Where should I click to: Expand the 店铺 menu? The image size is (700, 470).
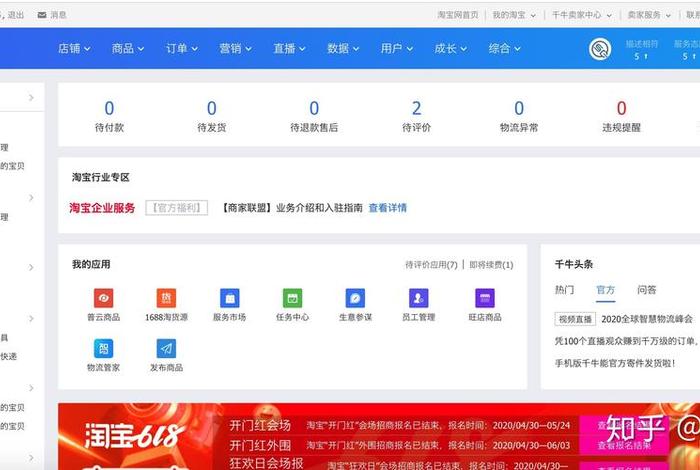pyautogui.click(x=74, y=48)
